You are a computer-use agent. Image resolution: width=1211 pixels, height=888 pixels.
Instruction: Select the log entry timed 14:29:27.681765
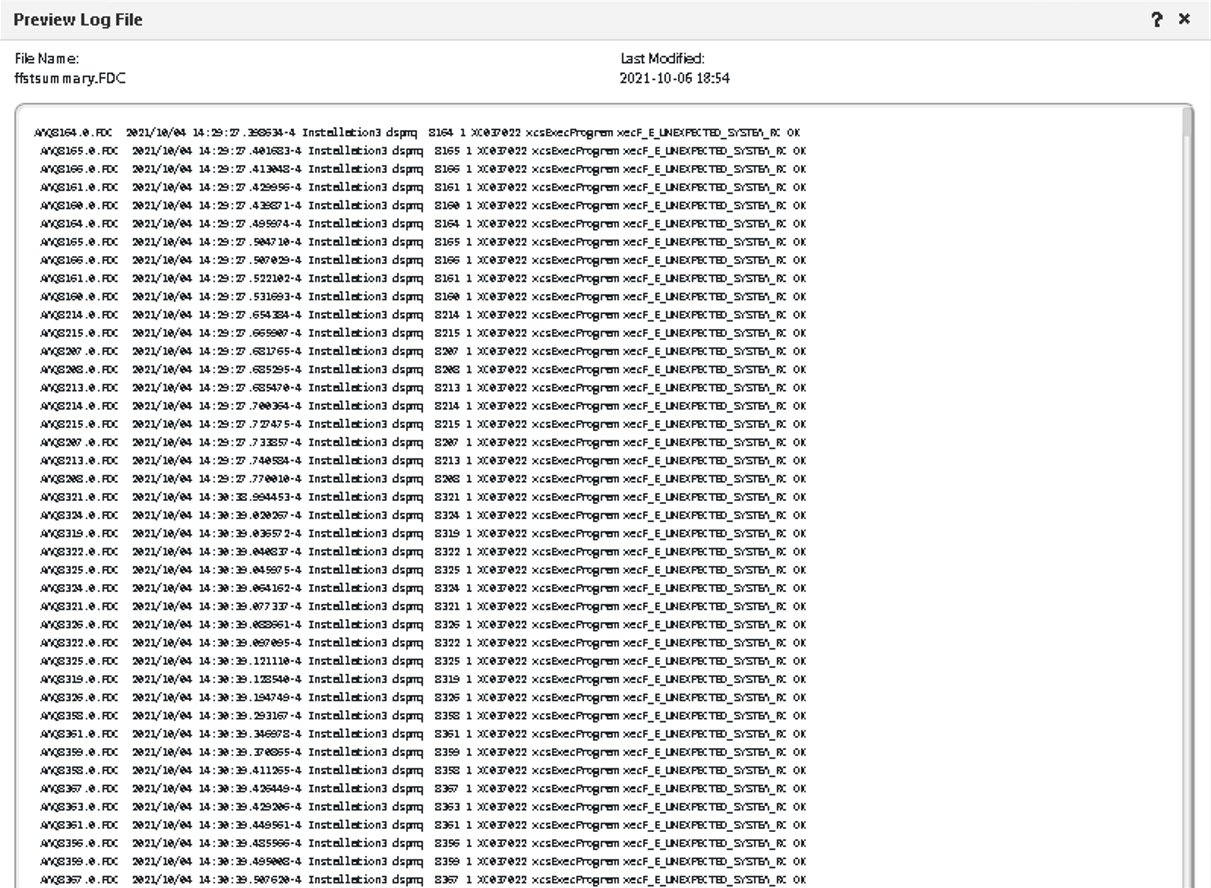tap(421, 351)
